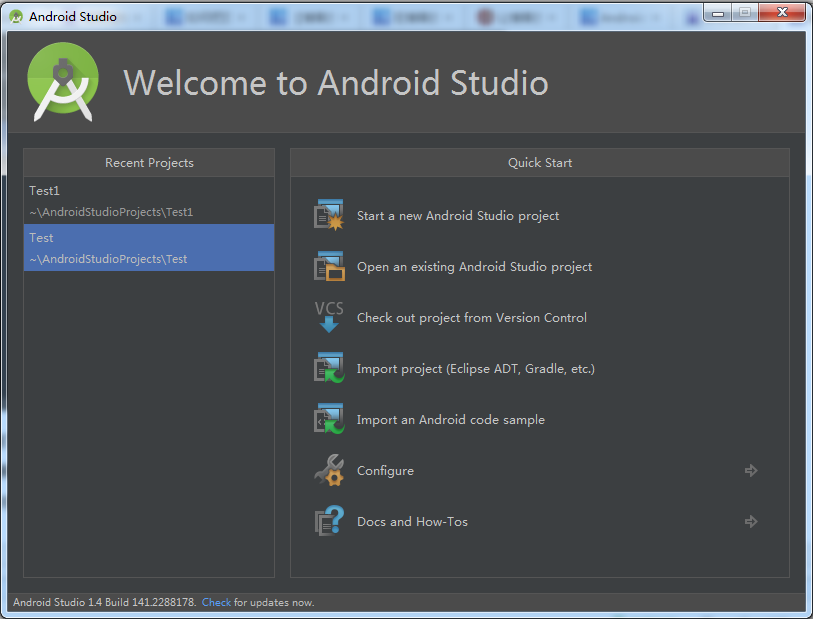Image resolution: width=813 pixels, height=619 pixels.
Task: Choose Open an existing Android Studio project
Action: click(474, 267)
